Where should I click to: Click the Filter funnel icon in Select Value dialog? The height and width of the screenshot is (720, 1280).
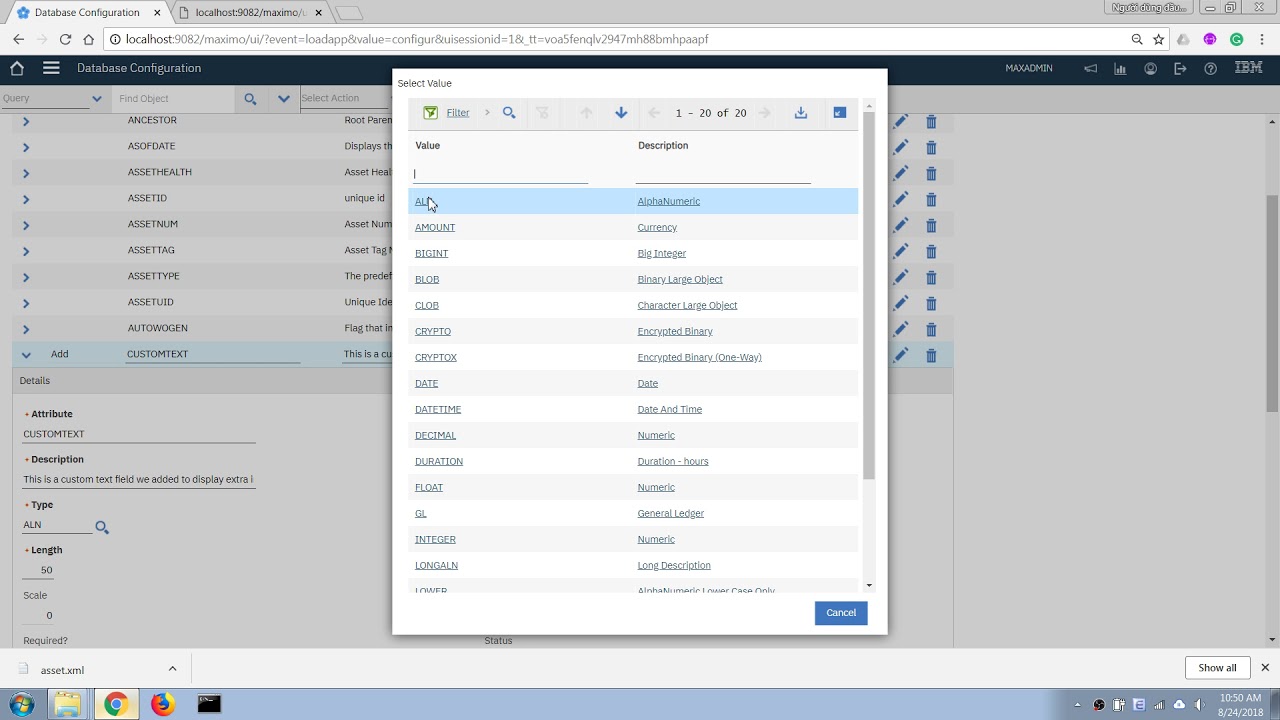[x=430, y=113]
